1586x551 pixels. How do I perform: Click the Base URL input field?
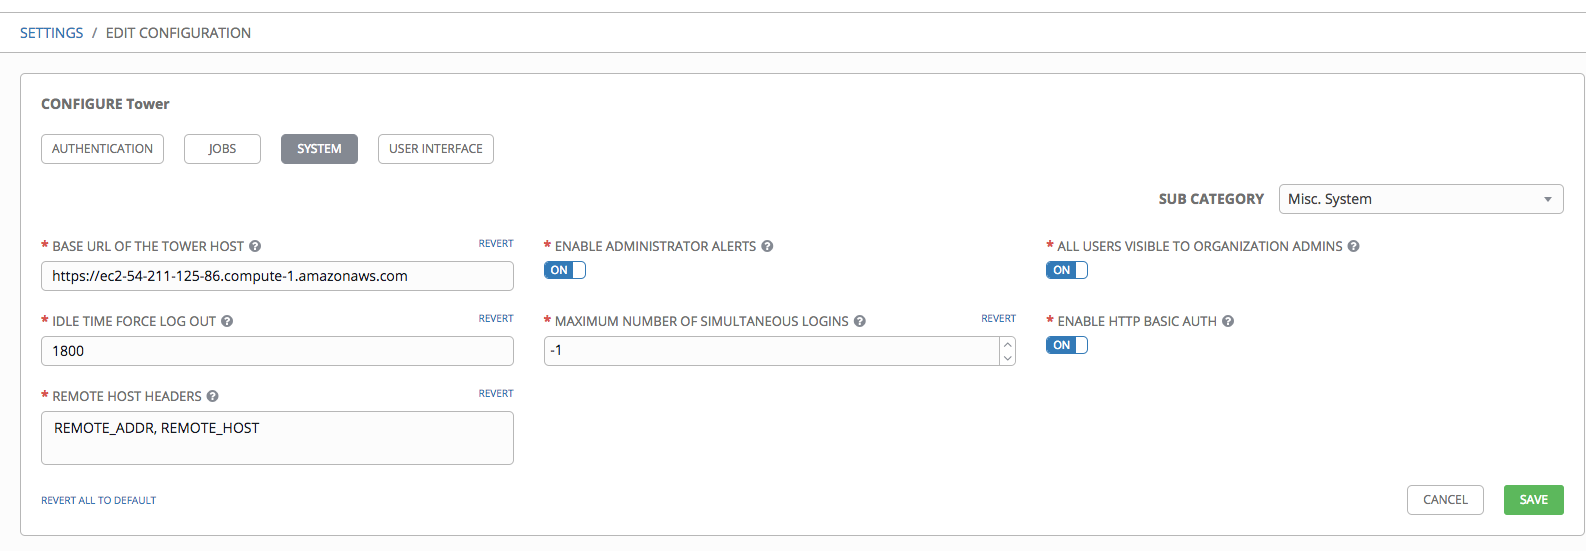tap(277, 276)
